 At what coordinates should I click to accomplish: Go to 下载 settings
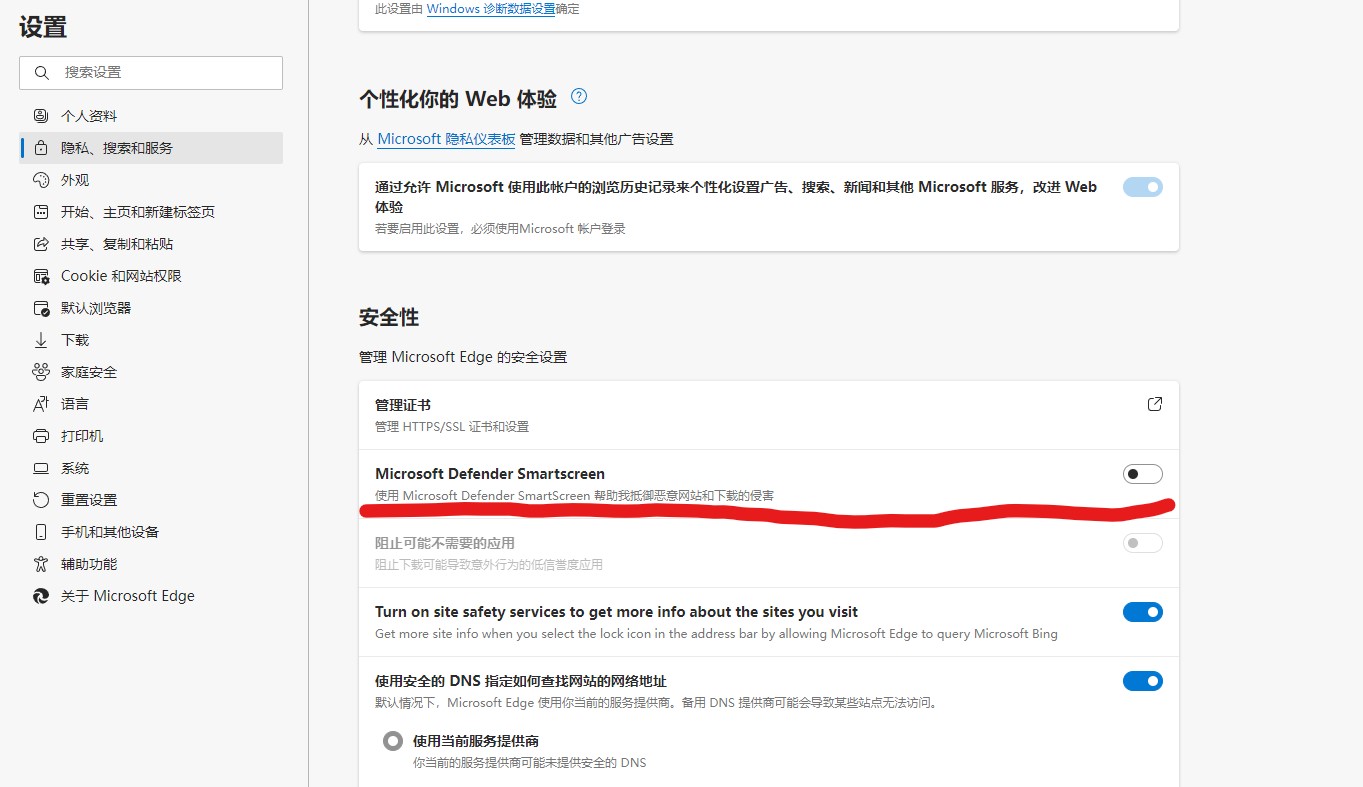point(151,340)
